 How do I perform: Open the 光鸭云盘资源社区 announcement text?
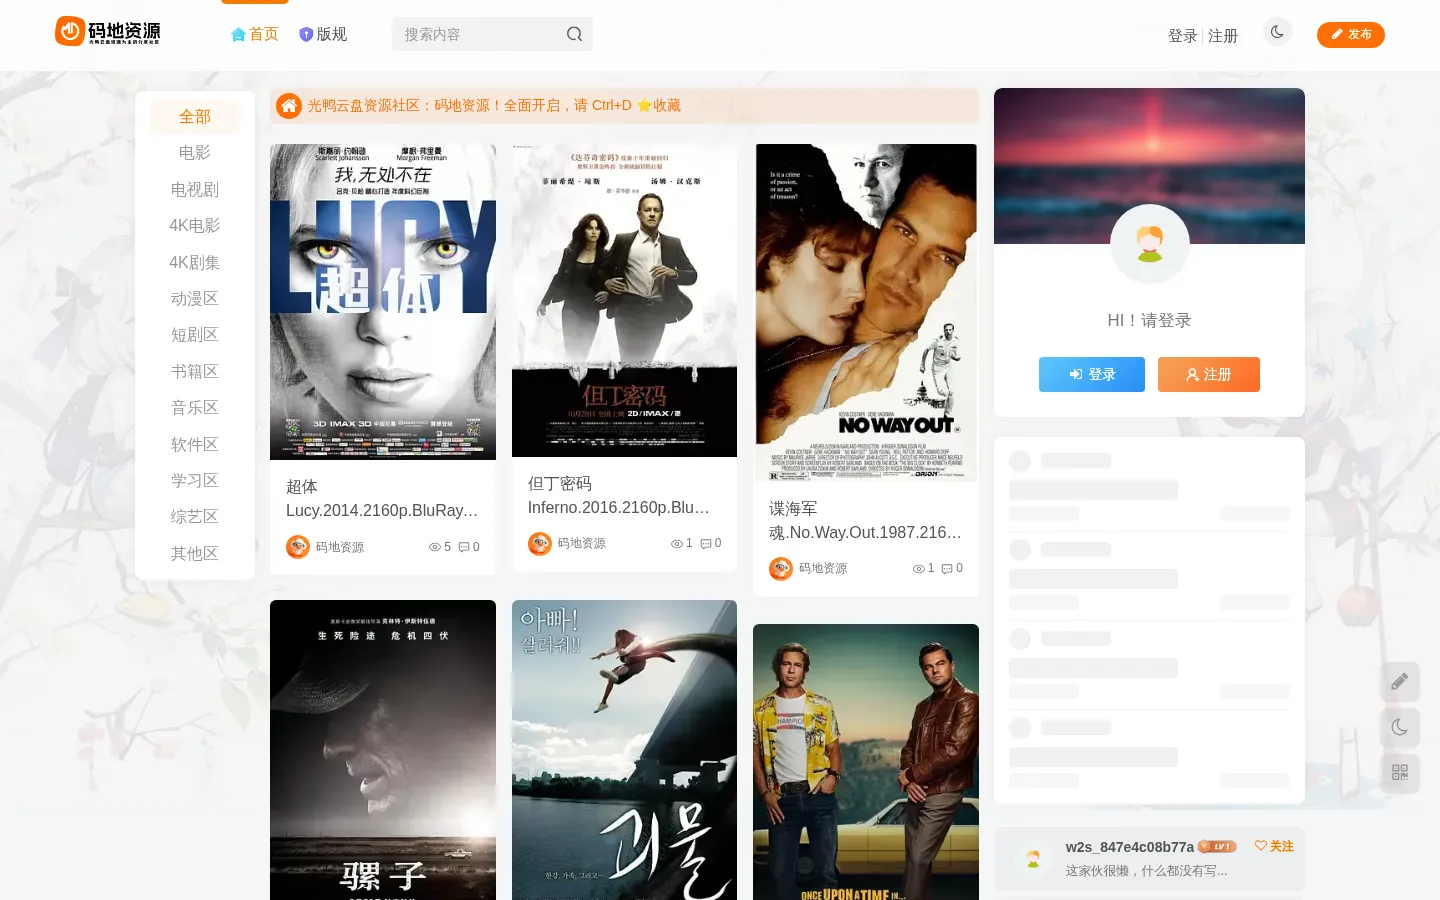click(x=494, y=106)
